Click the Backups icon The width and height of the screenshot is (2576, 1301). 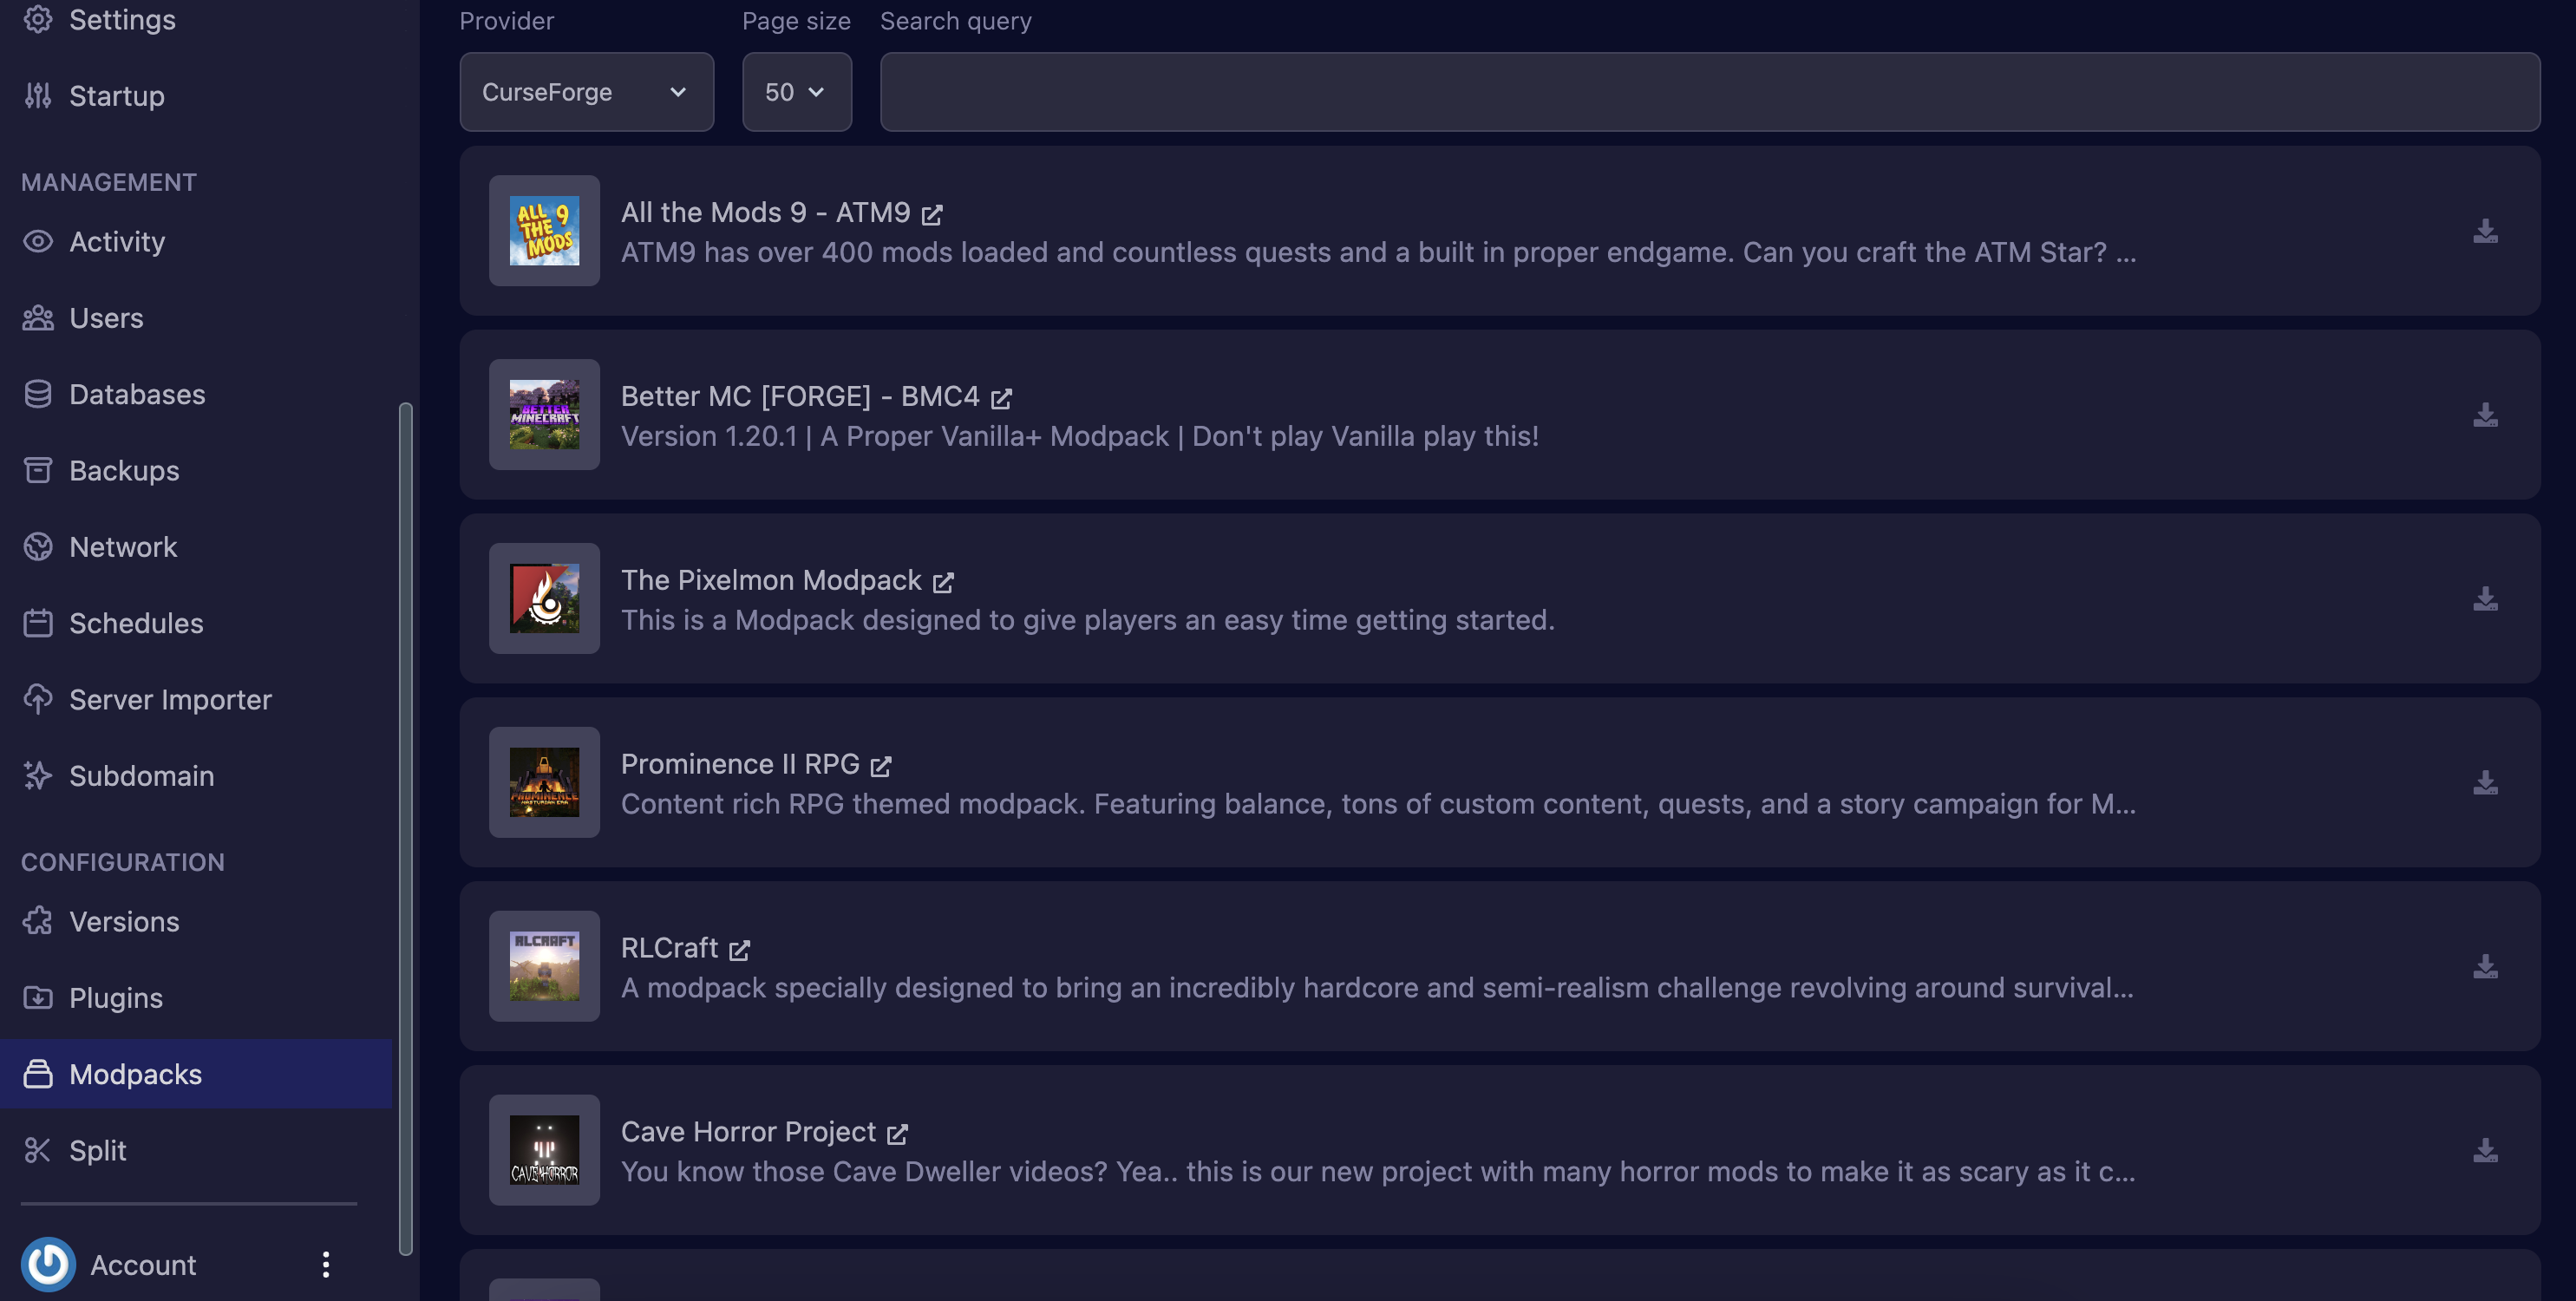37,470
